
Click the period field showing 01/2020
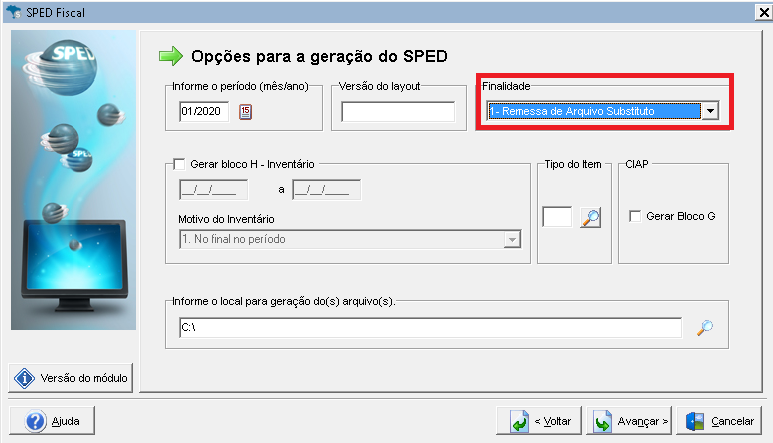(204, 111)
